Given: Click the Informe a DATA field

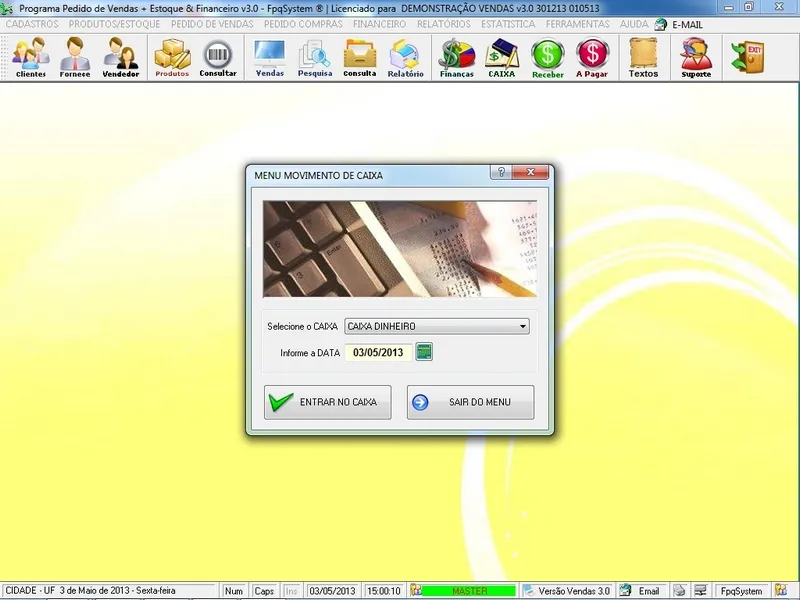Looking at the screenshot, I should (378, 352).
